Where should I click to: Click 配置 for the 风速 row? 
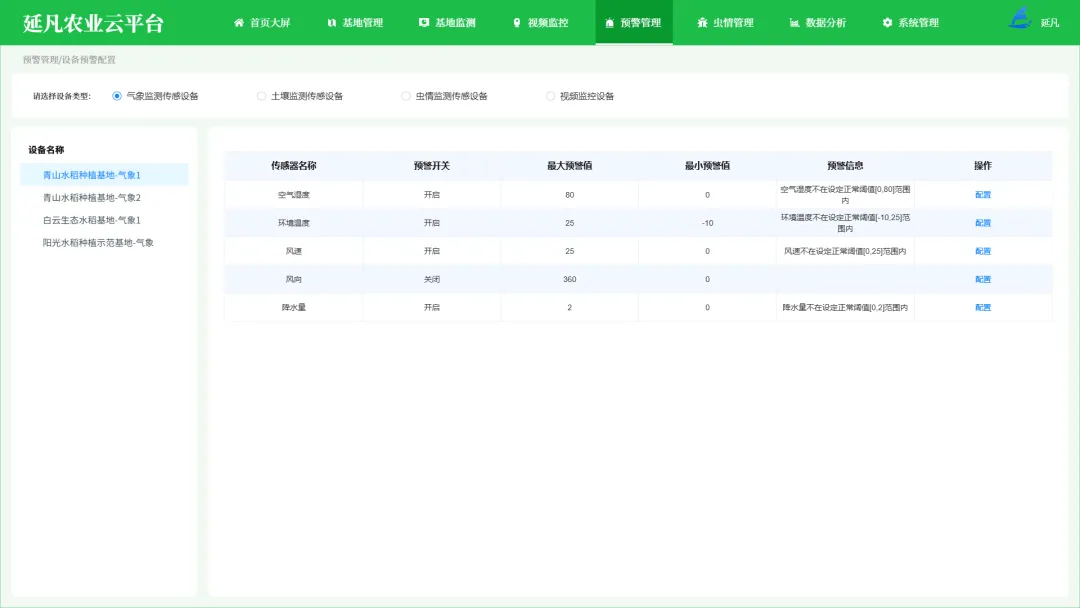[x=983, y=251]
